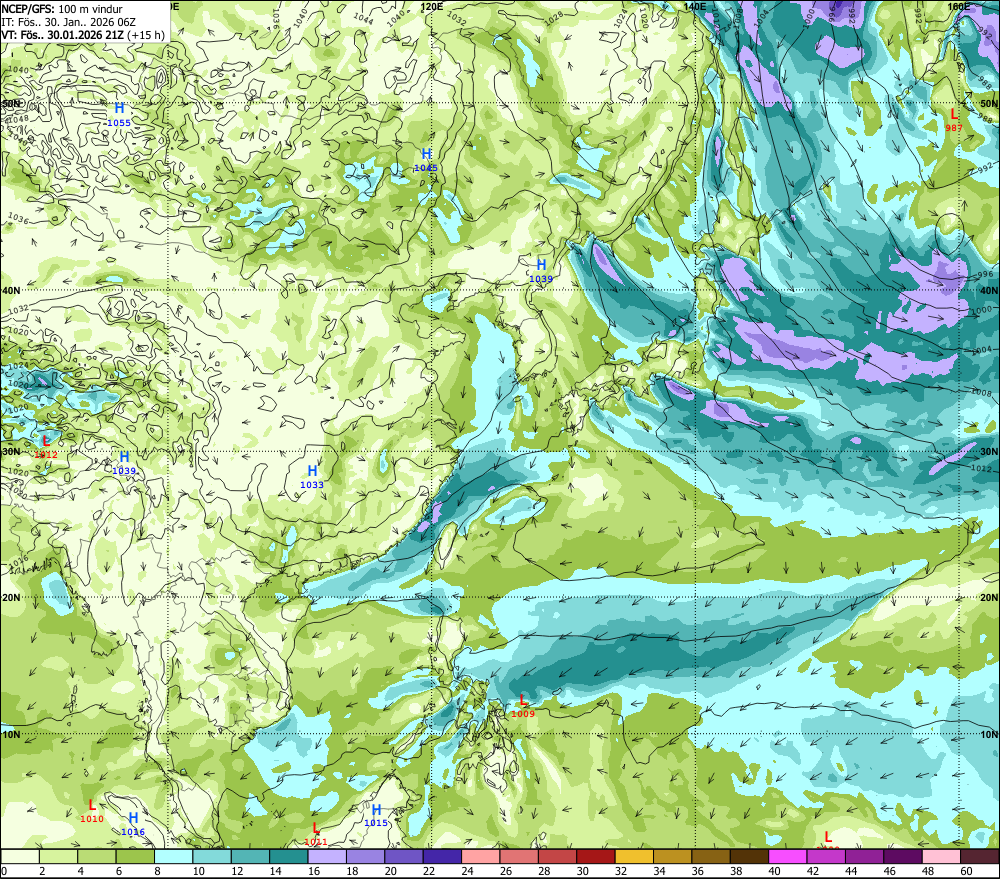
Task: Select the legend swatch between 2 and 4
Action: (58, 856)
